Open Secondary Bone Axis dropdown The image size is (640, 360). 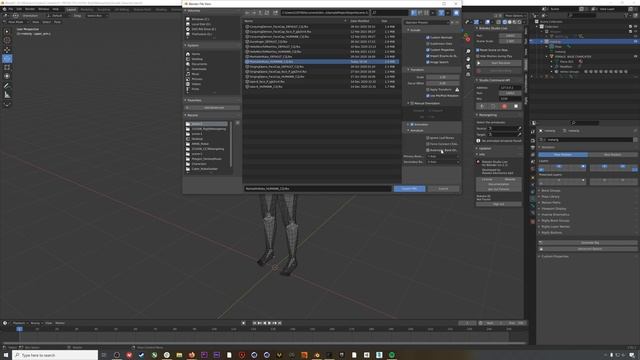point(443,162)
